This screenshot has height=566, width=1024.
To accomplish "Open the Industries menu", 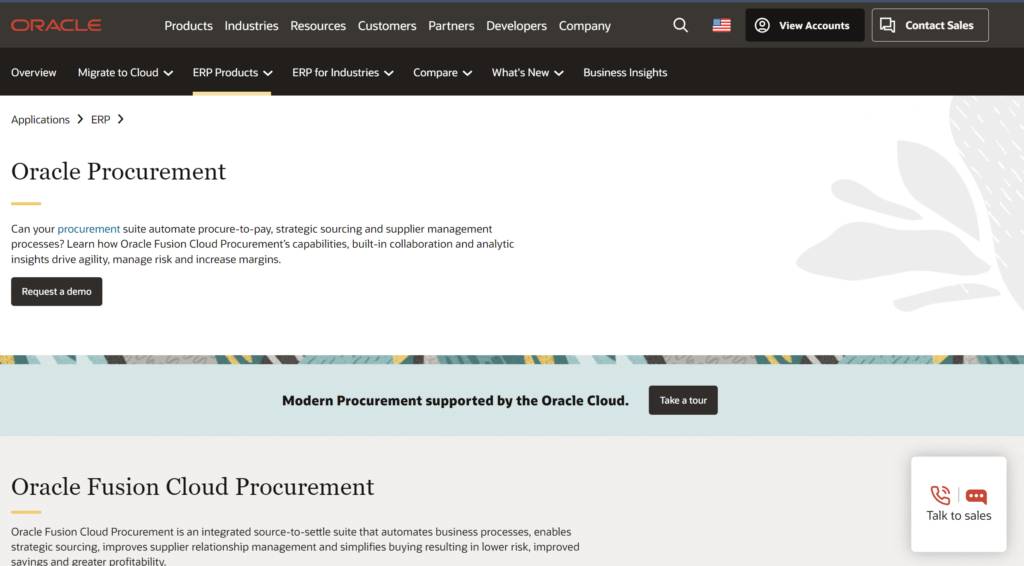I will coord(251,26).
